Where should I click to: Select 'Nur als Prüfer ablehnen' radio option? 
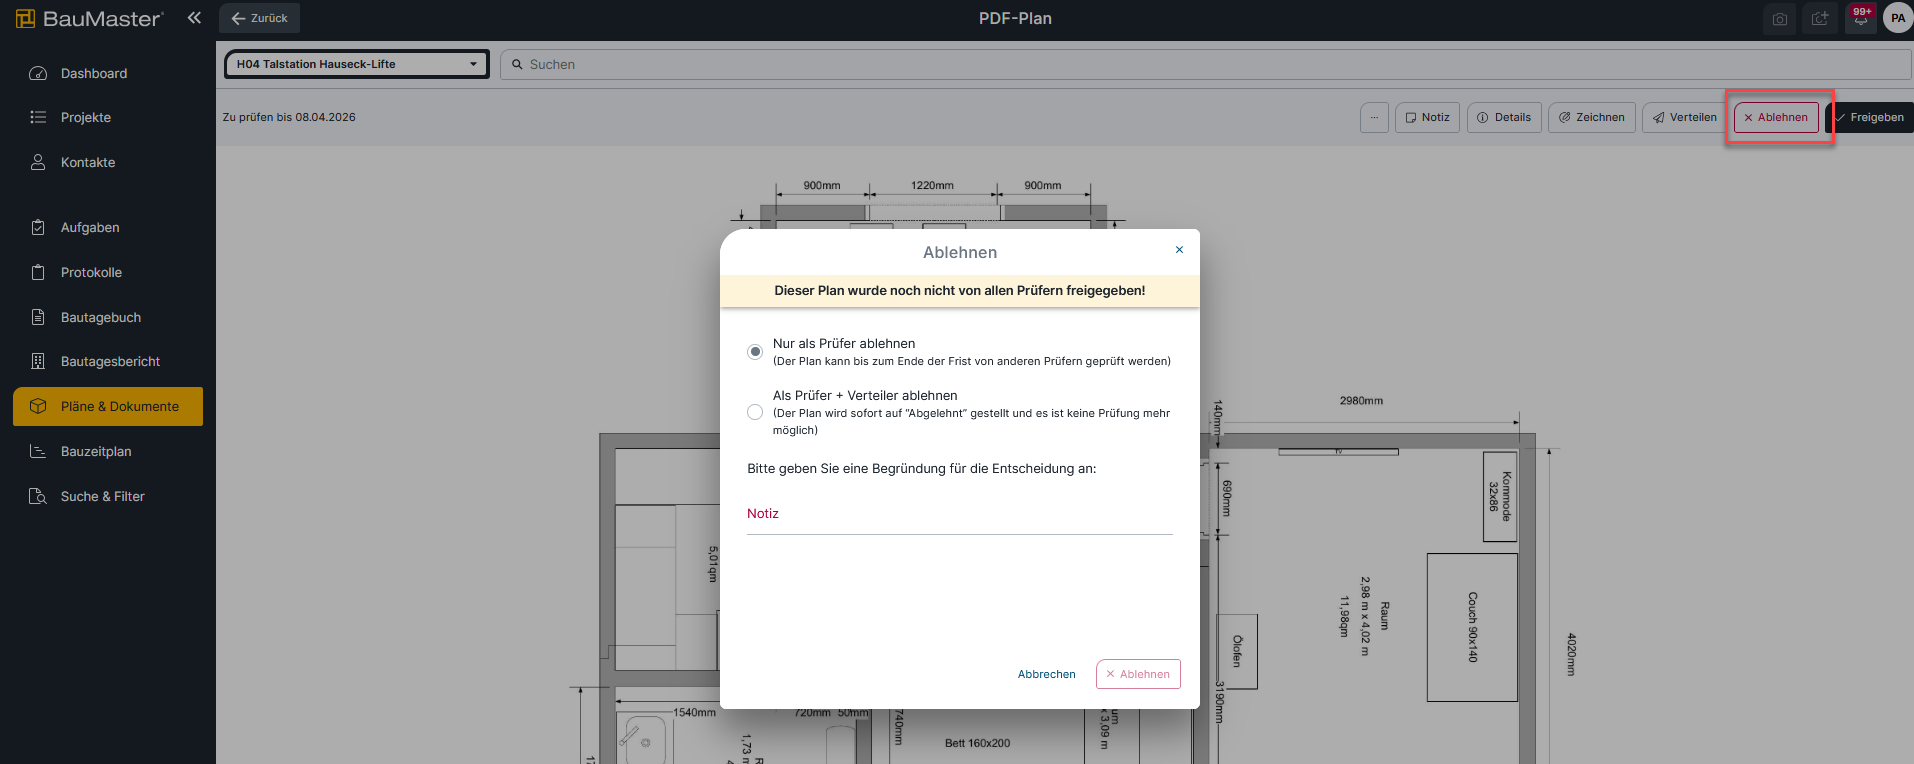click(x=755, y=352)
